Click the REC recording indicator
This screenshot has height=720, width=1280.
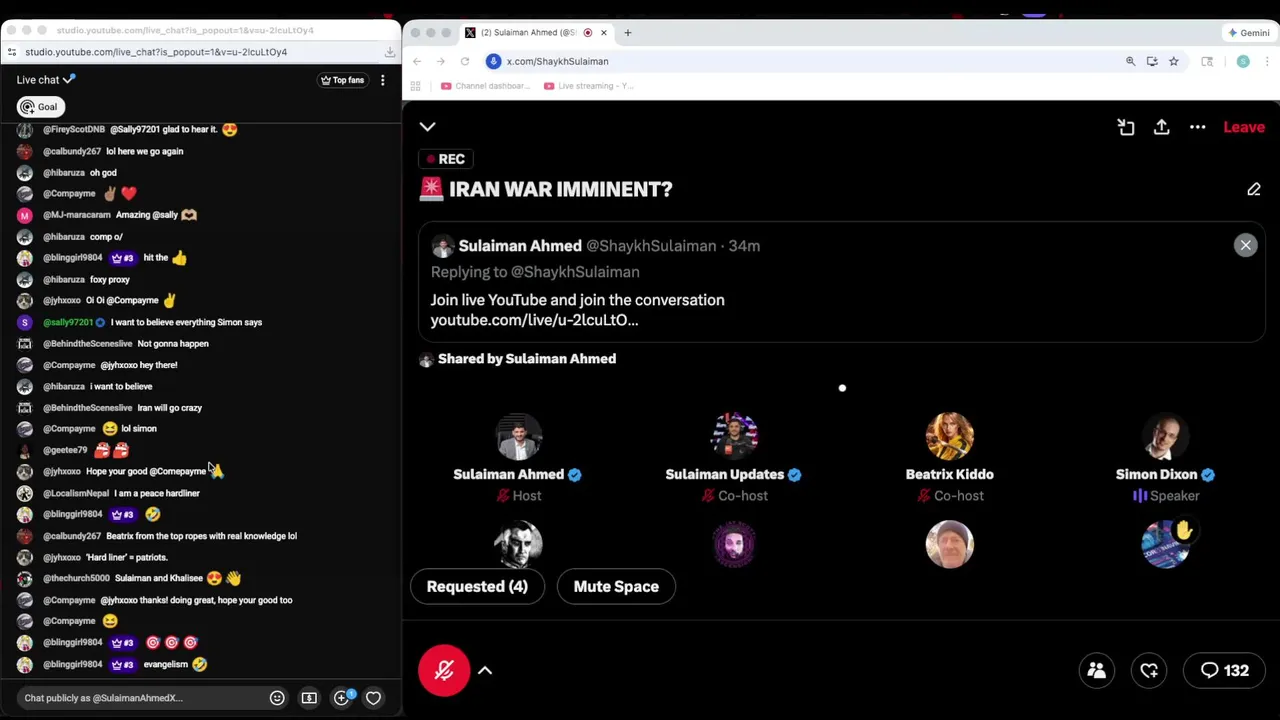(x=445, y=159)
